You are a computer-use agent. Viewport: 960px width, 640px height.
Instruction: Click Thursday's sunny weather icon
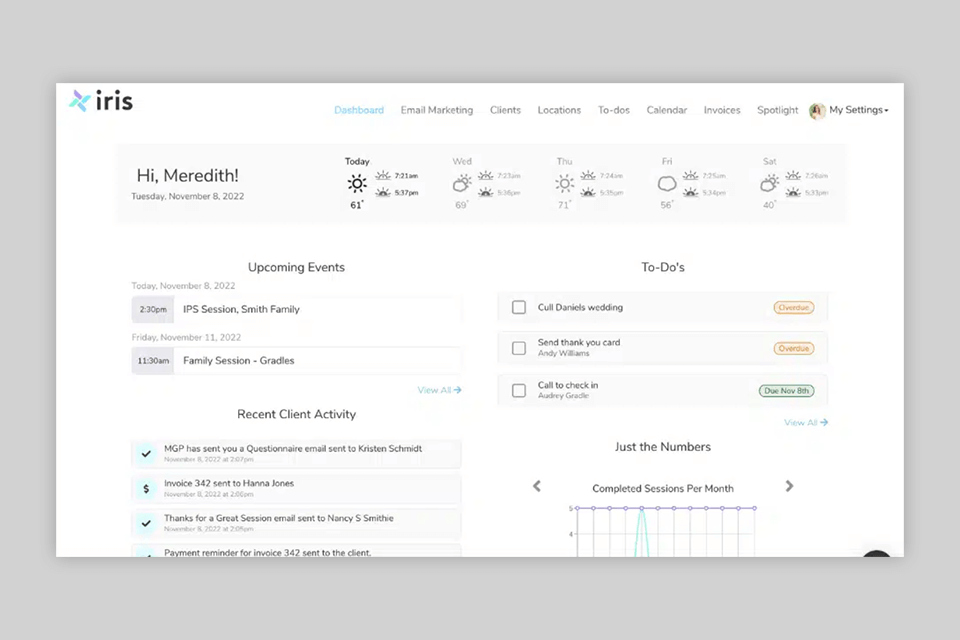tap(564, 183)
